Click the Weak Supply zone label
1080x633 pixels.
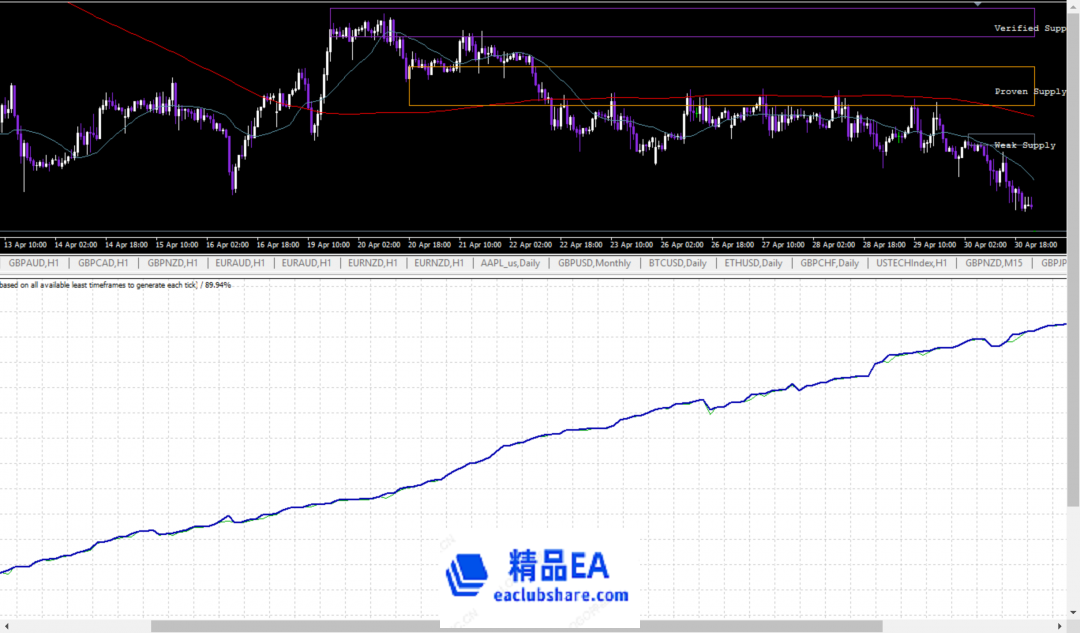[1024, 146]
